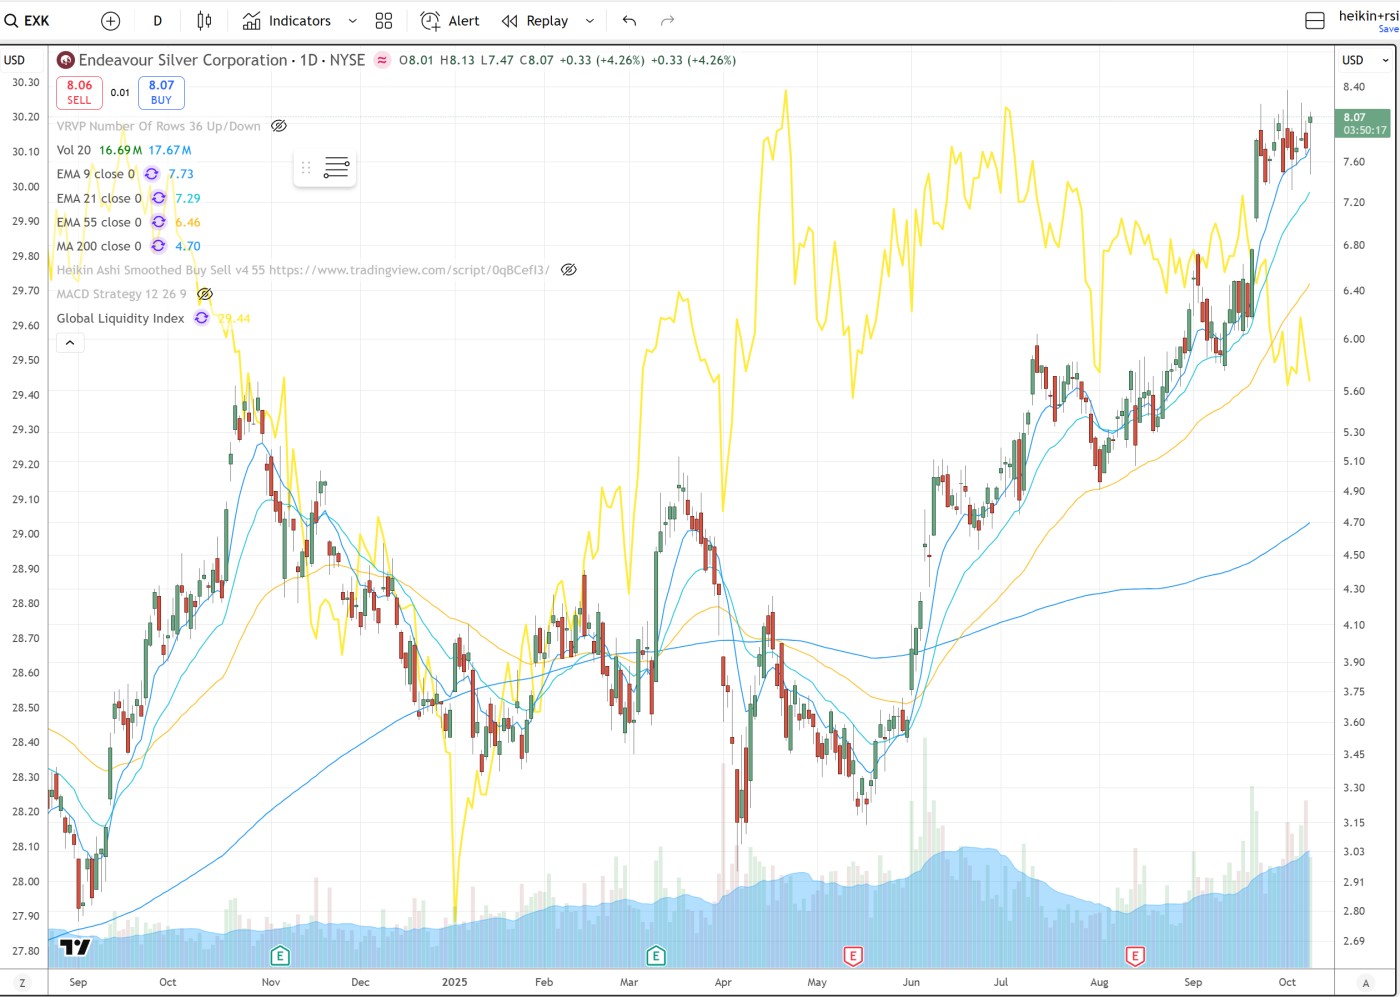The image size is (1400, 997).
Task: Click the add symbol plus icon
Action: (111, 21)
